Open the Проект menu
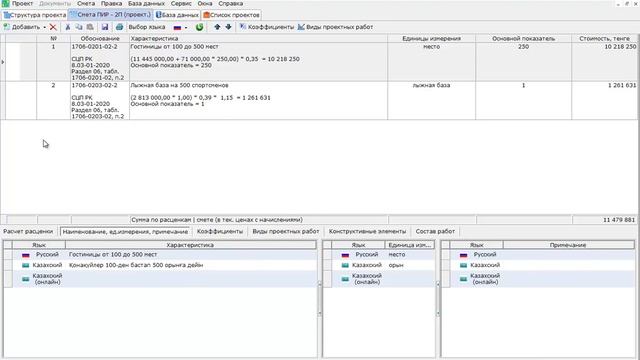This screenshot has width=640, height=360. (x=22, y=4)
